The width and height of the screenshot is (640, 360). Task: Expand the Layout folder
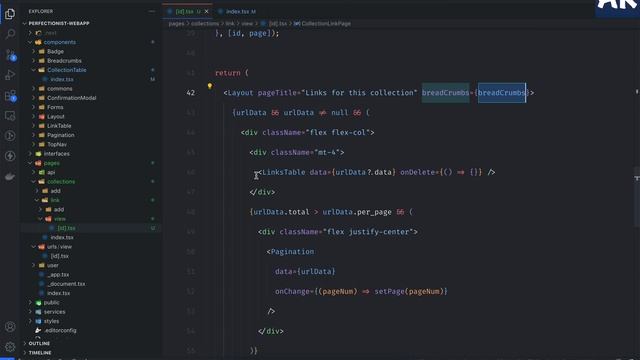[56, 117]
